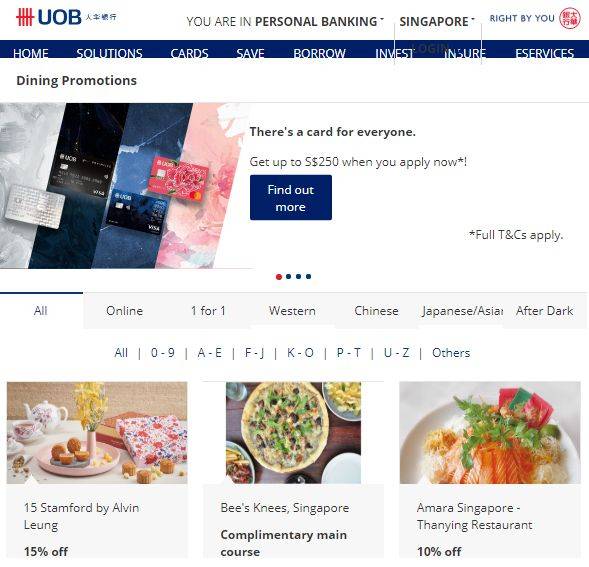Select the fourth carousel slide dot
The image size is (589, 567).
click(308, 277)
